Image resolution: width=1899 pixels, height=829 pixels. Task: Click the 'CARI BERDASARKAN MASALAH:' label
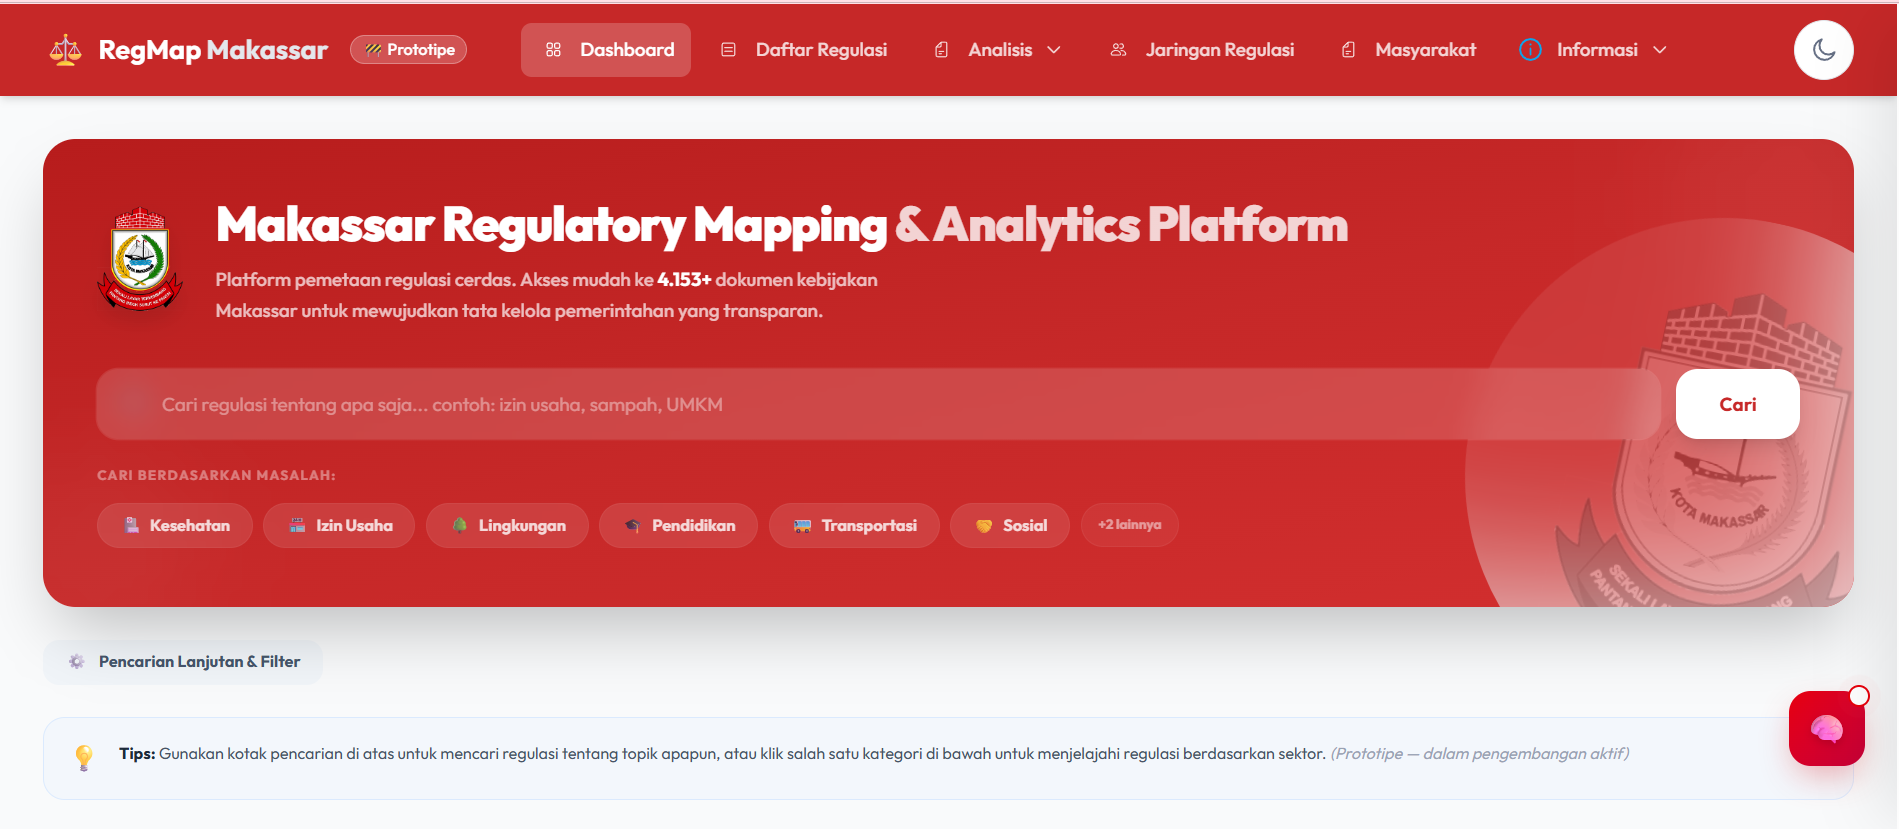(216, 475)
